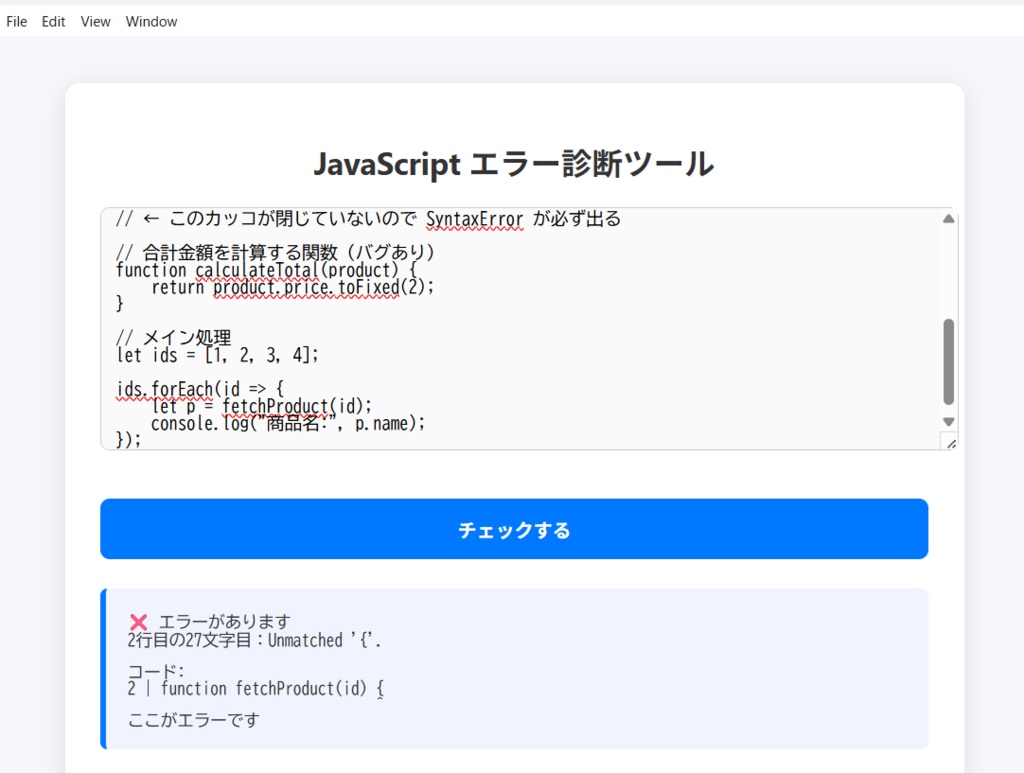1024x773 pixels.
Task: Click the underlined fetchProduct word
Action: (277, 406)
